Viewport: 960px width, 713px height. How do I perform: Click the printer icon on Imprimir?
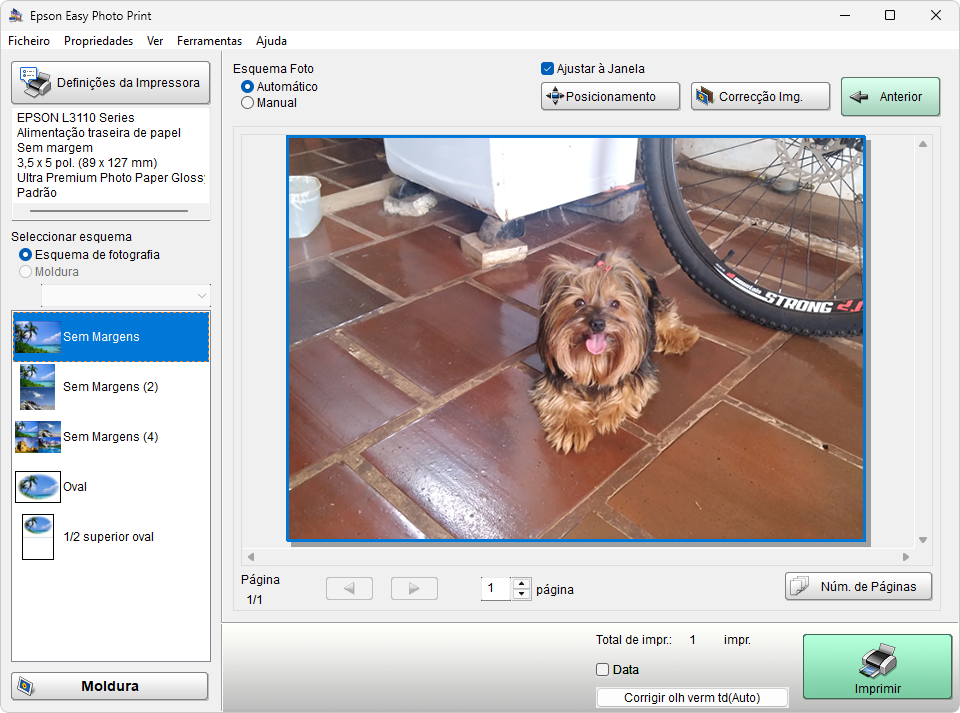pyautogui.click(x=879, y=661)
